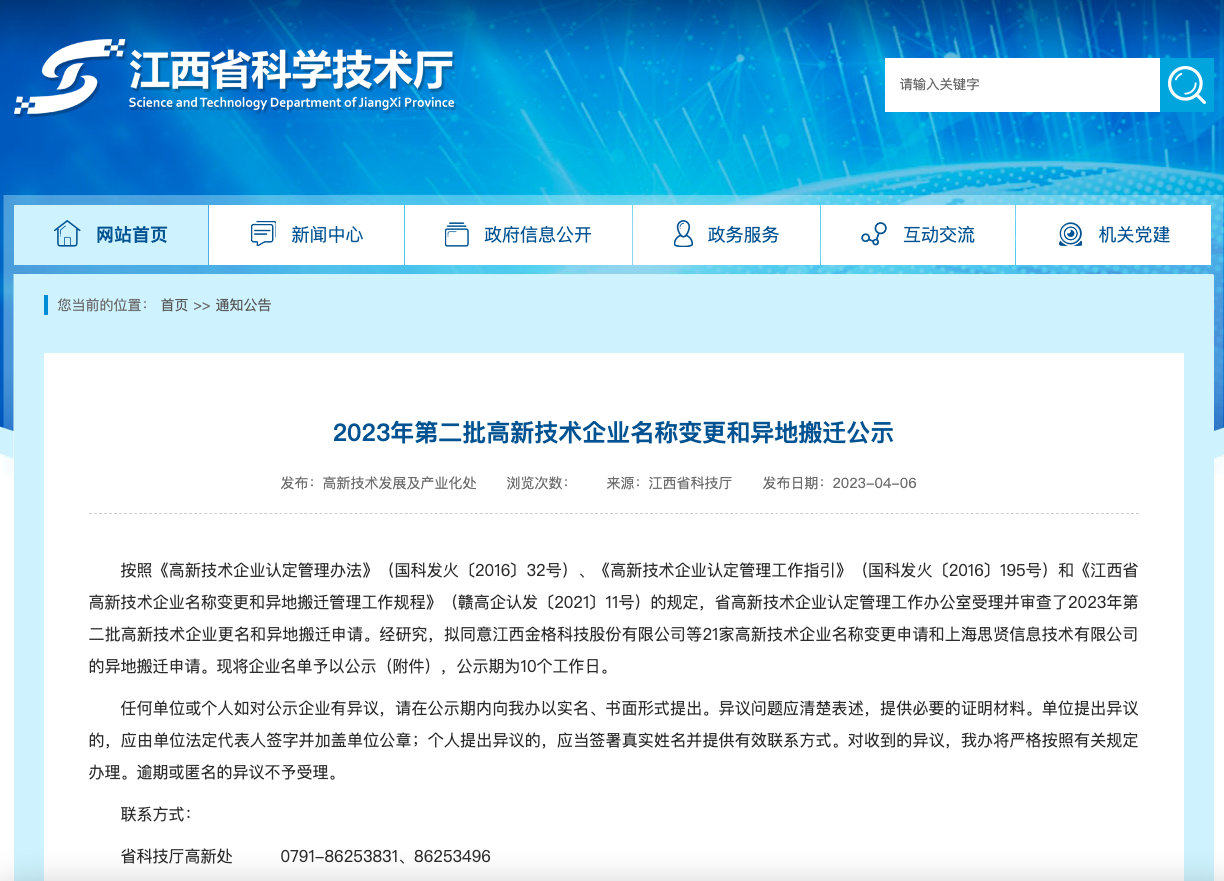The width and height of the screenshot is (1224, 881).
Task: Click the chat icon beside 新闻中心
Action: point(263,234)
